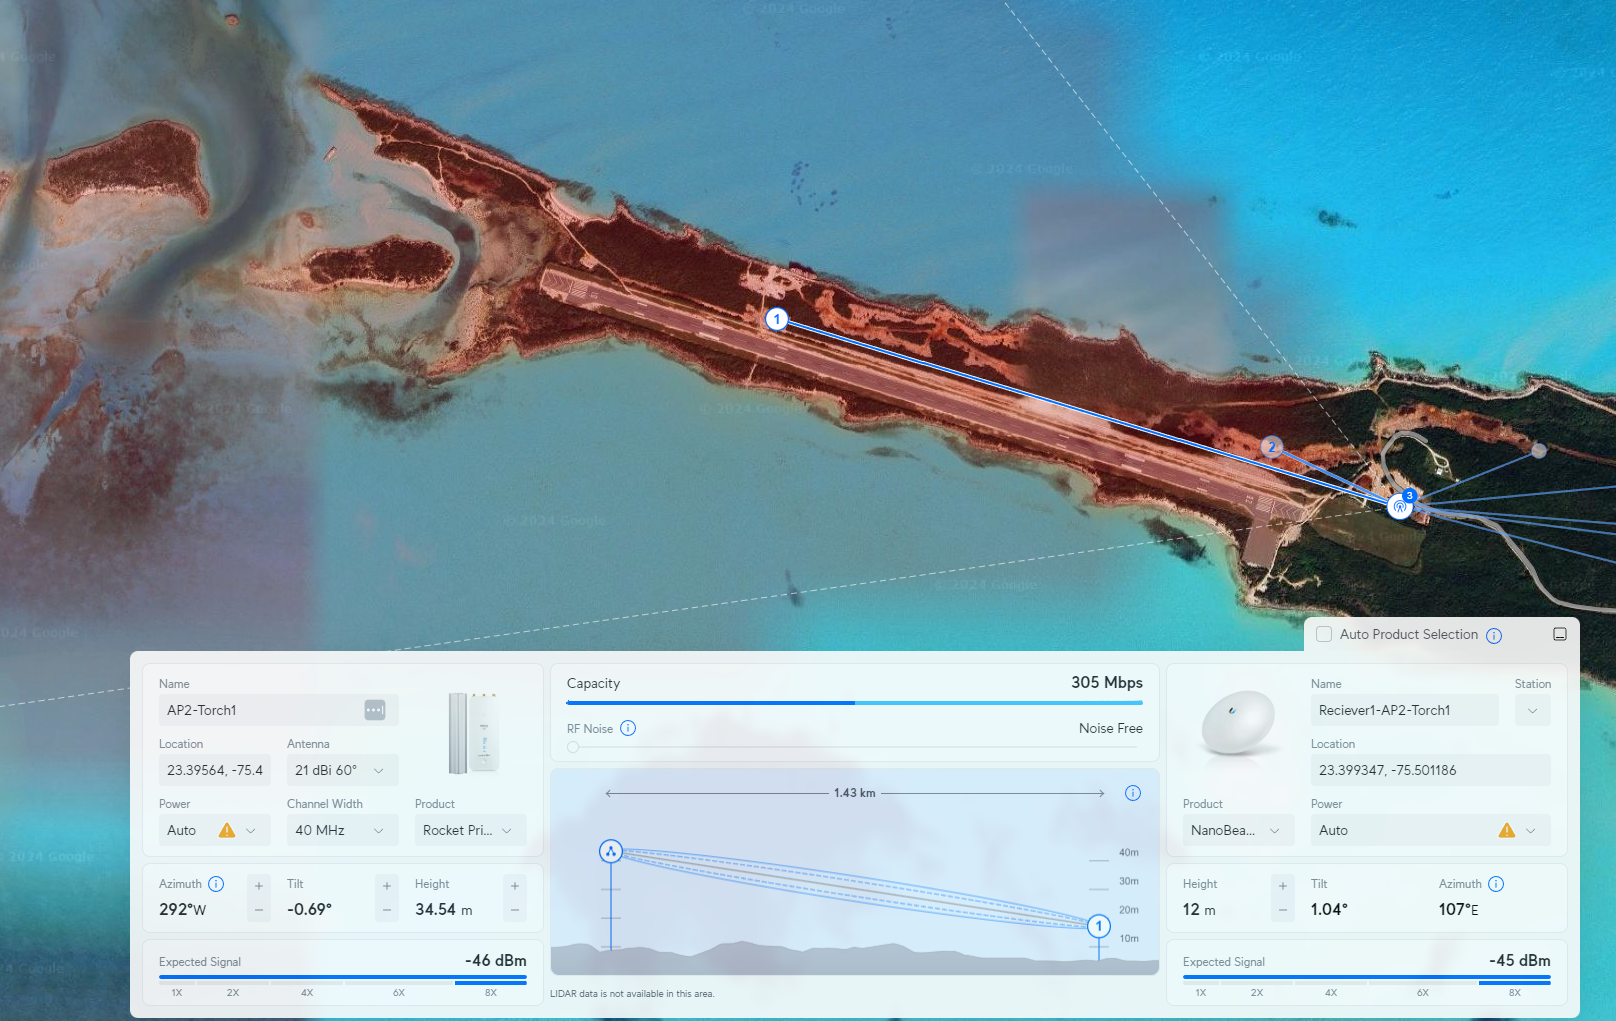1616x1021 pixels.
Task: Click station marker 1 on the map
Action: [x=777, y=319]
